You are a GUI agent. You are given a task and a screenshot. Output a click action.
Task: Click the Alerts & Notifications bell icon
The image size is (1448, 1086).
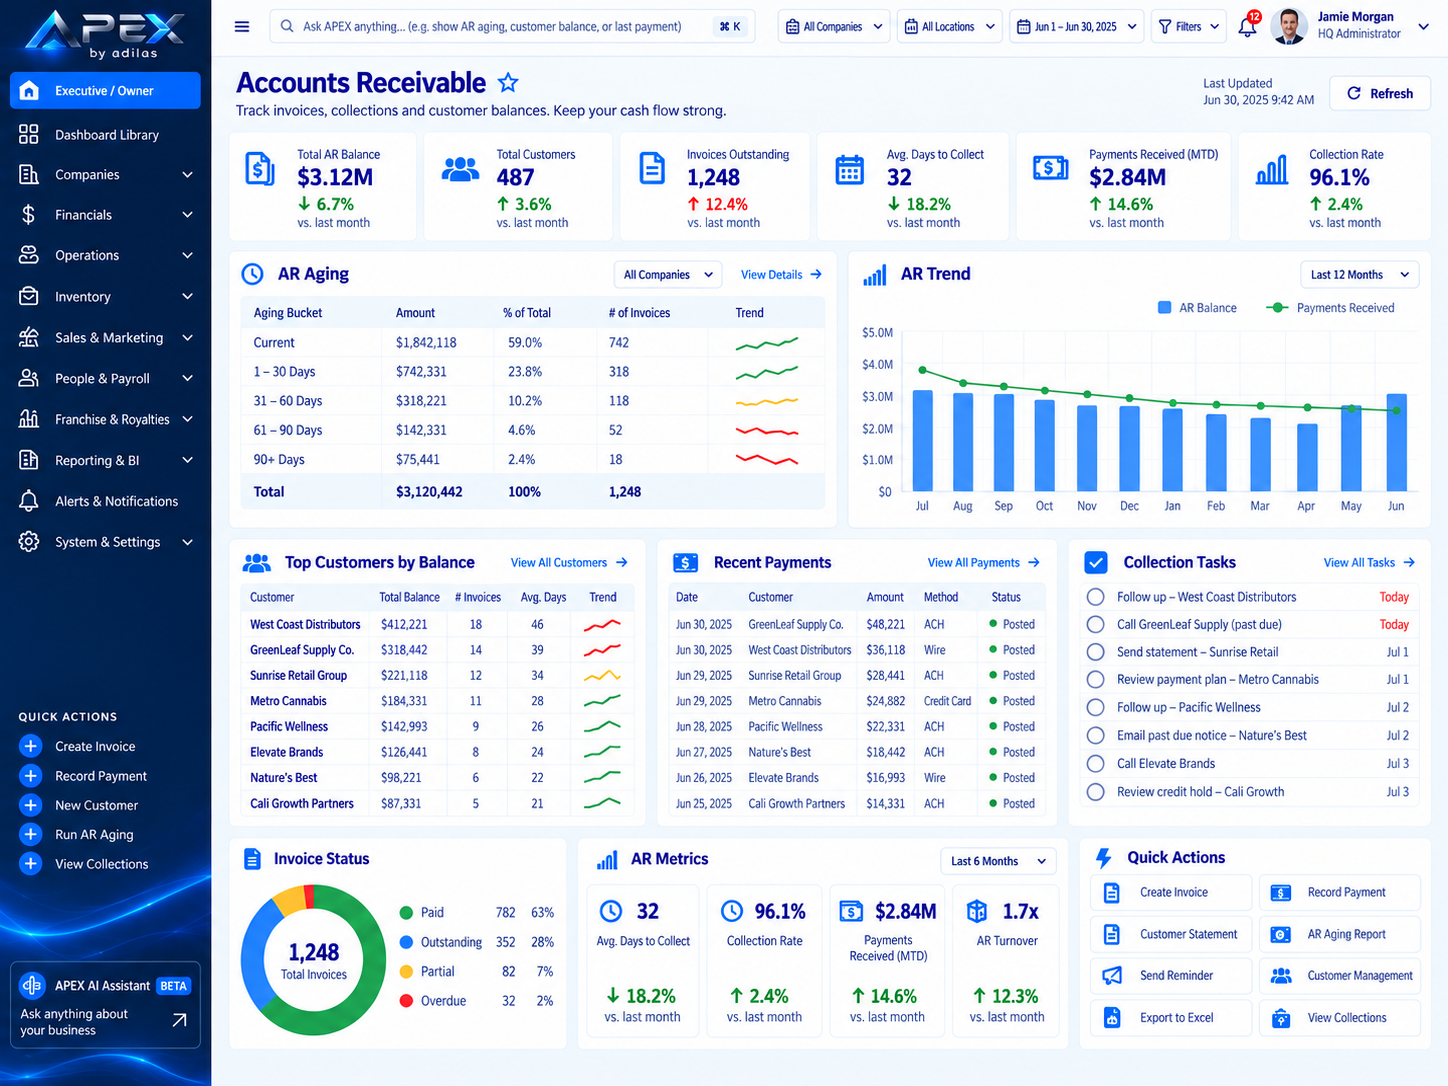tap(29, 501)
